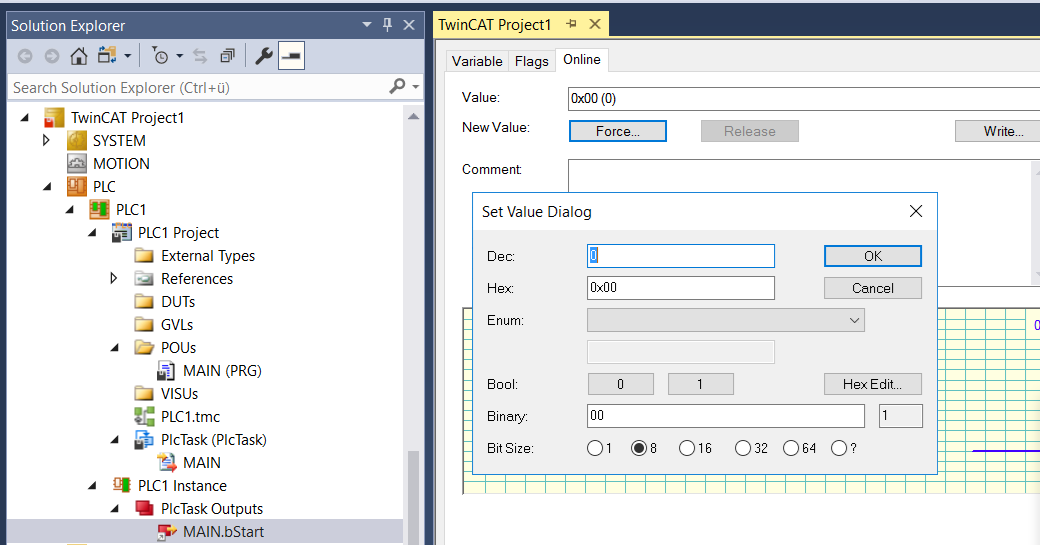
Task: Select the MOTION node icon
Action: 77,164
